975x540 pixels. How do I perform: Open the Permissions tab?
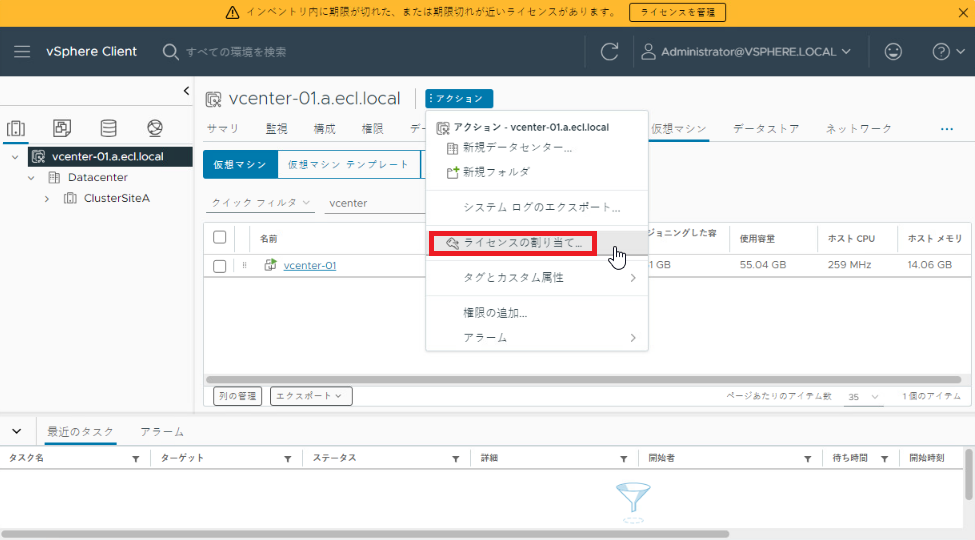372,129
